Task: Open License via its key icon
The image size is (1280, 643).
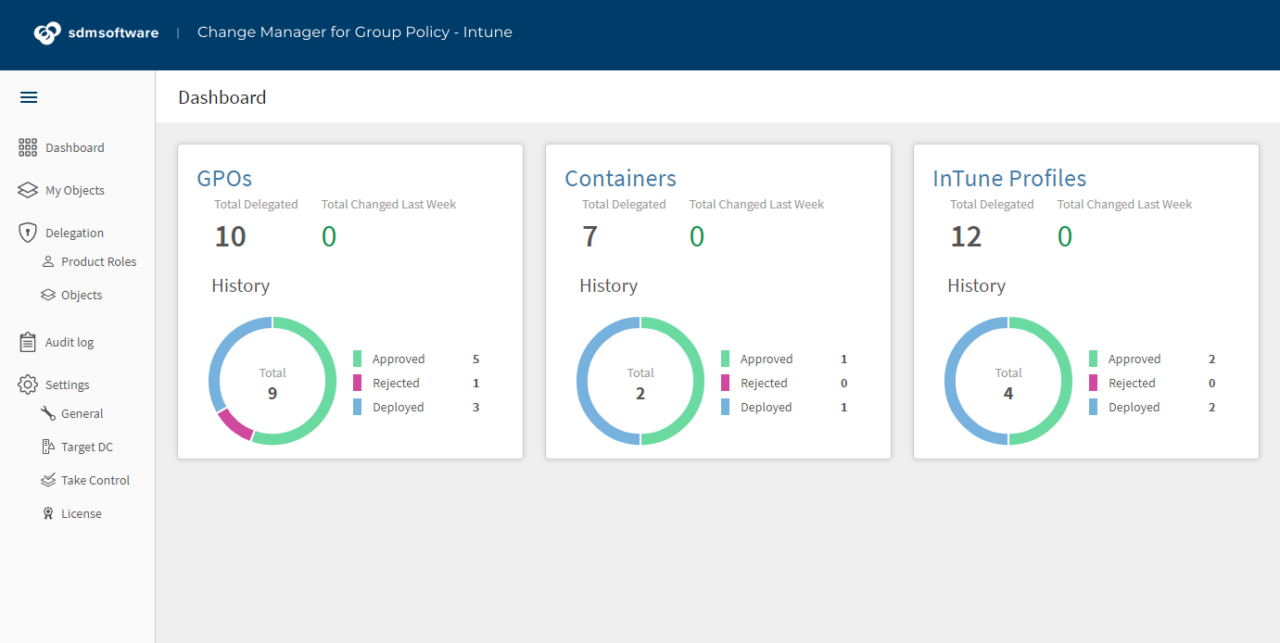Action: [49, 513]
